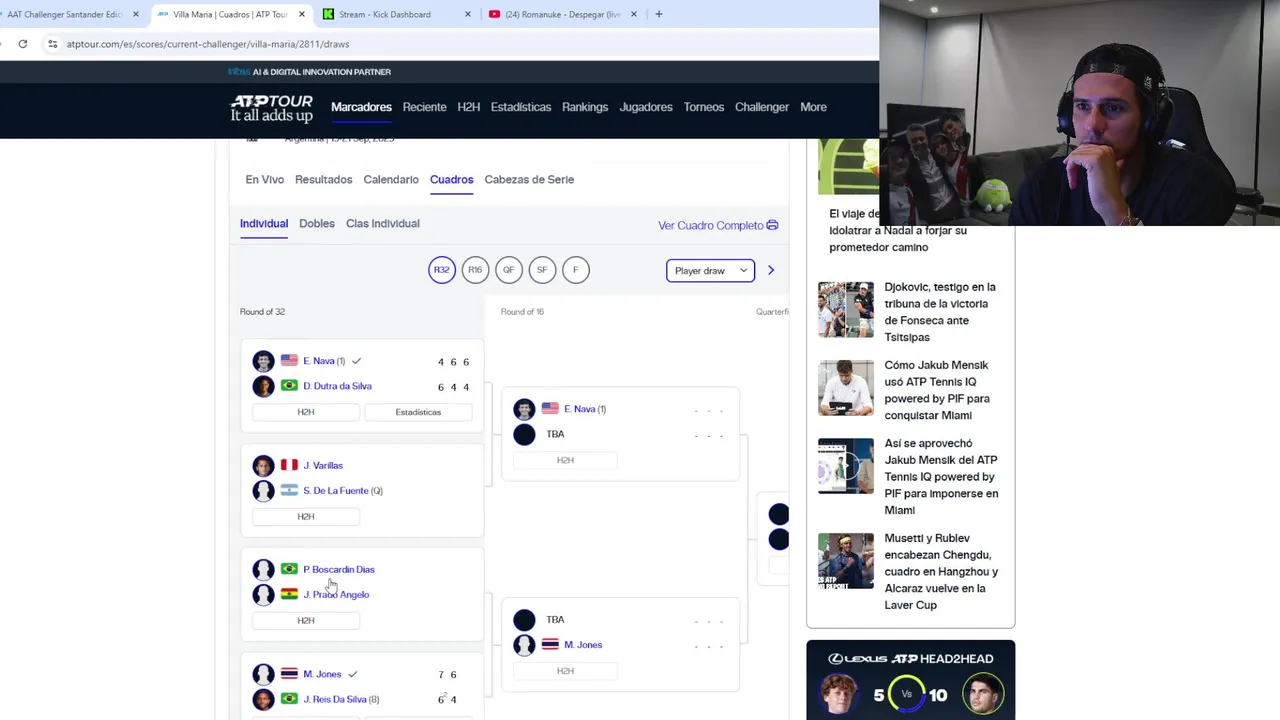Close the AAT Challenger Santander tab
1280x720 pixels.
(138, 14)
